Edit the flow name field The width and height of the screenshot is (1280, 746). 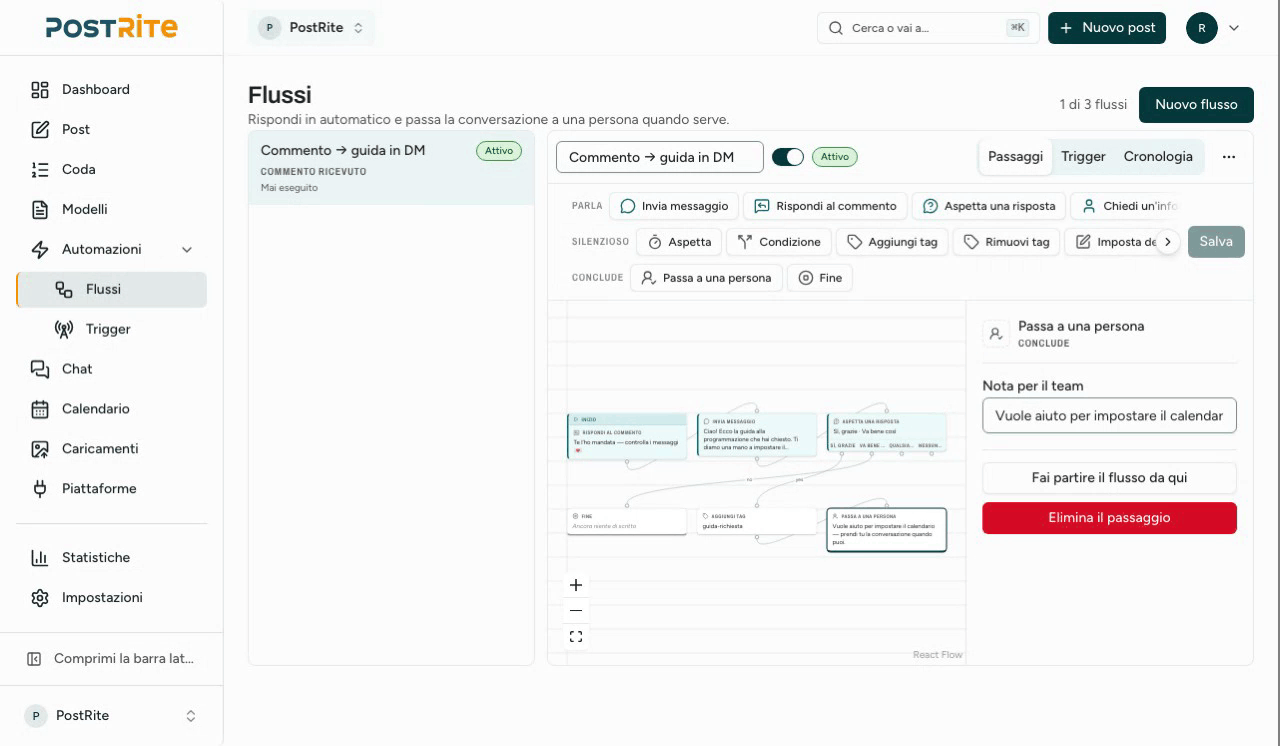tap(660, 157)
